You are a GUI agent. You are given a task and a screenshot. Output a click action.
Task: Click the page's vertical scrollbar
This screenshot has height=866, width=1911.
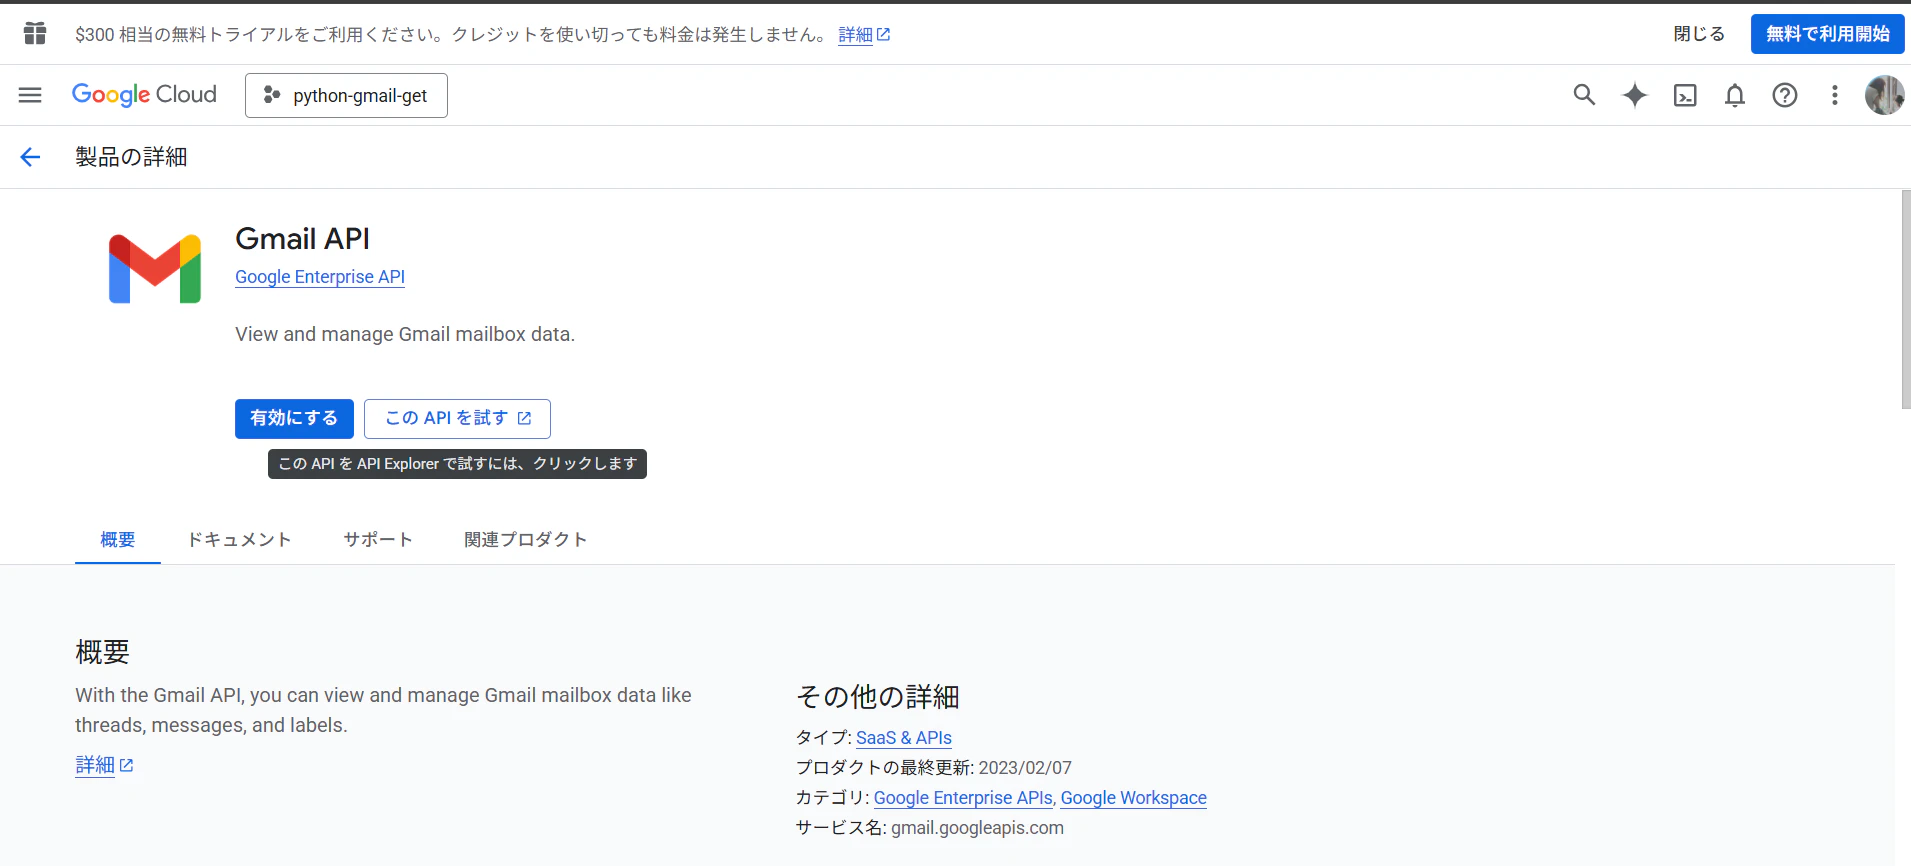point(1905,300)
